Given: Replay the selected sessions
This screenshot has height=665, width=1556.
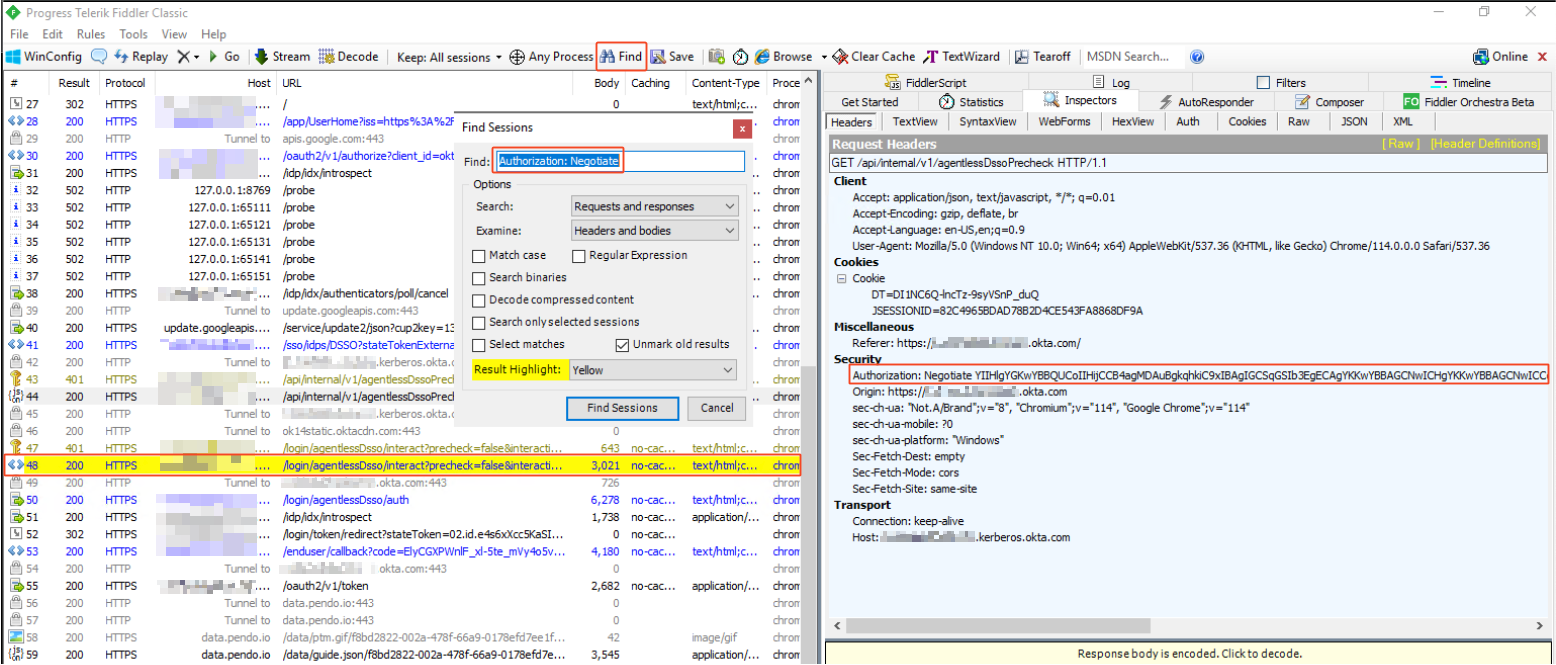Looking at the screenshot, I should [x=141, y=57].
